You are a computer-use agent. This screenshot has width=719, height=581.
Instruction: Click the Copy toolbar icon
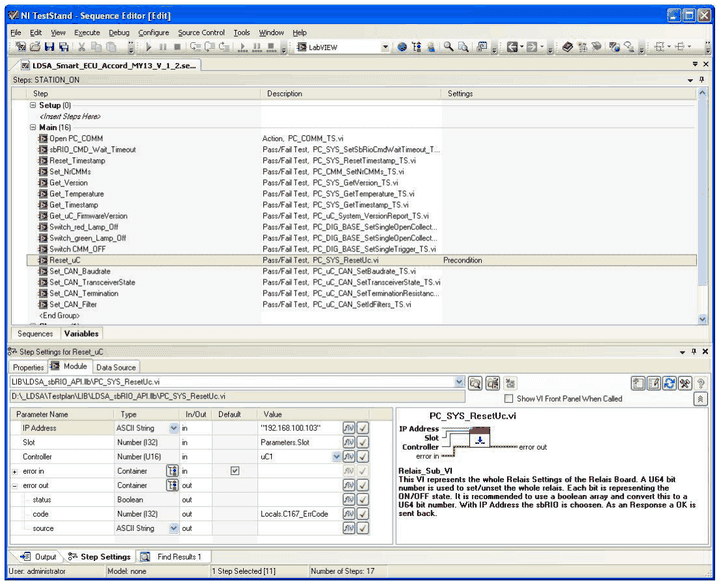click(96, 47)
